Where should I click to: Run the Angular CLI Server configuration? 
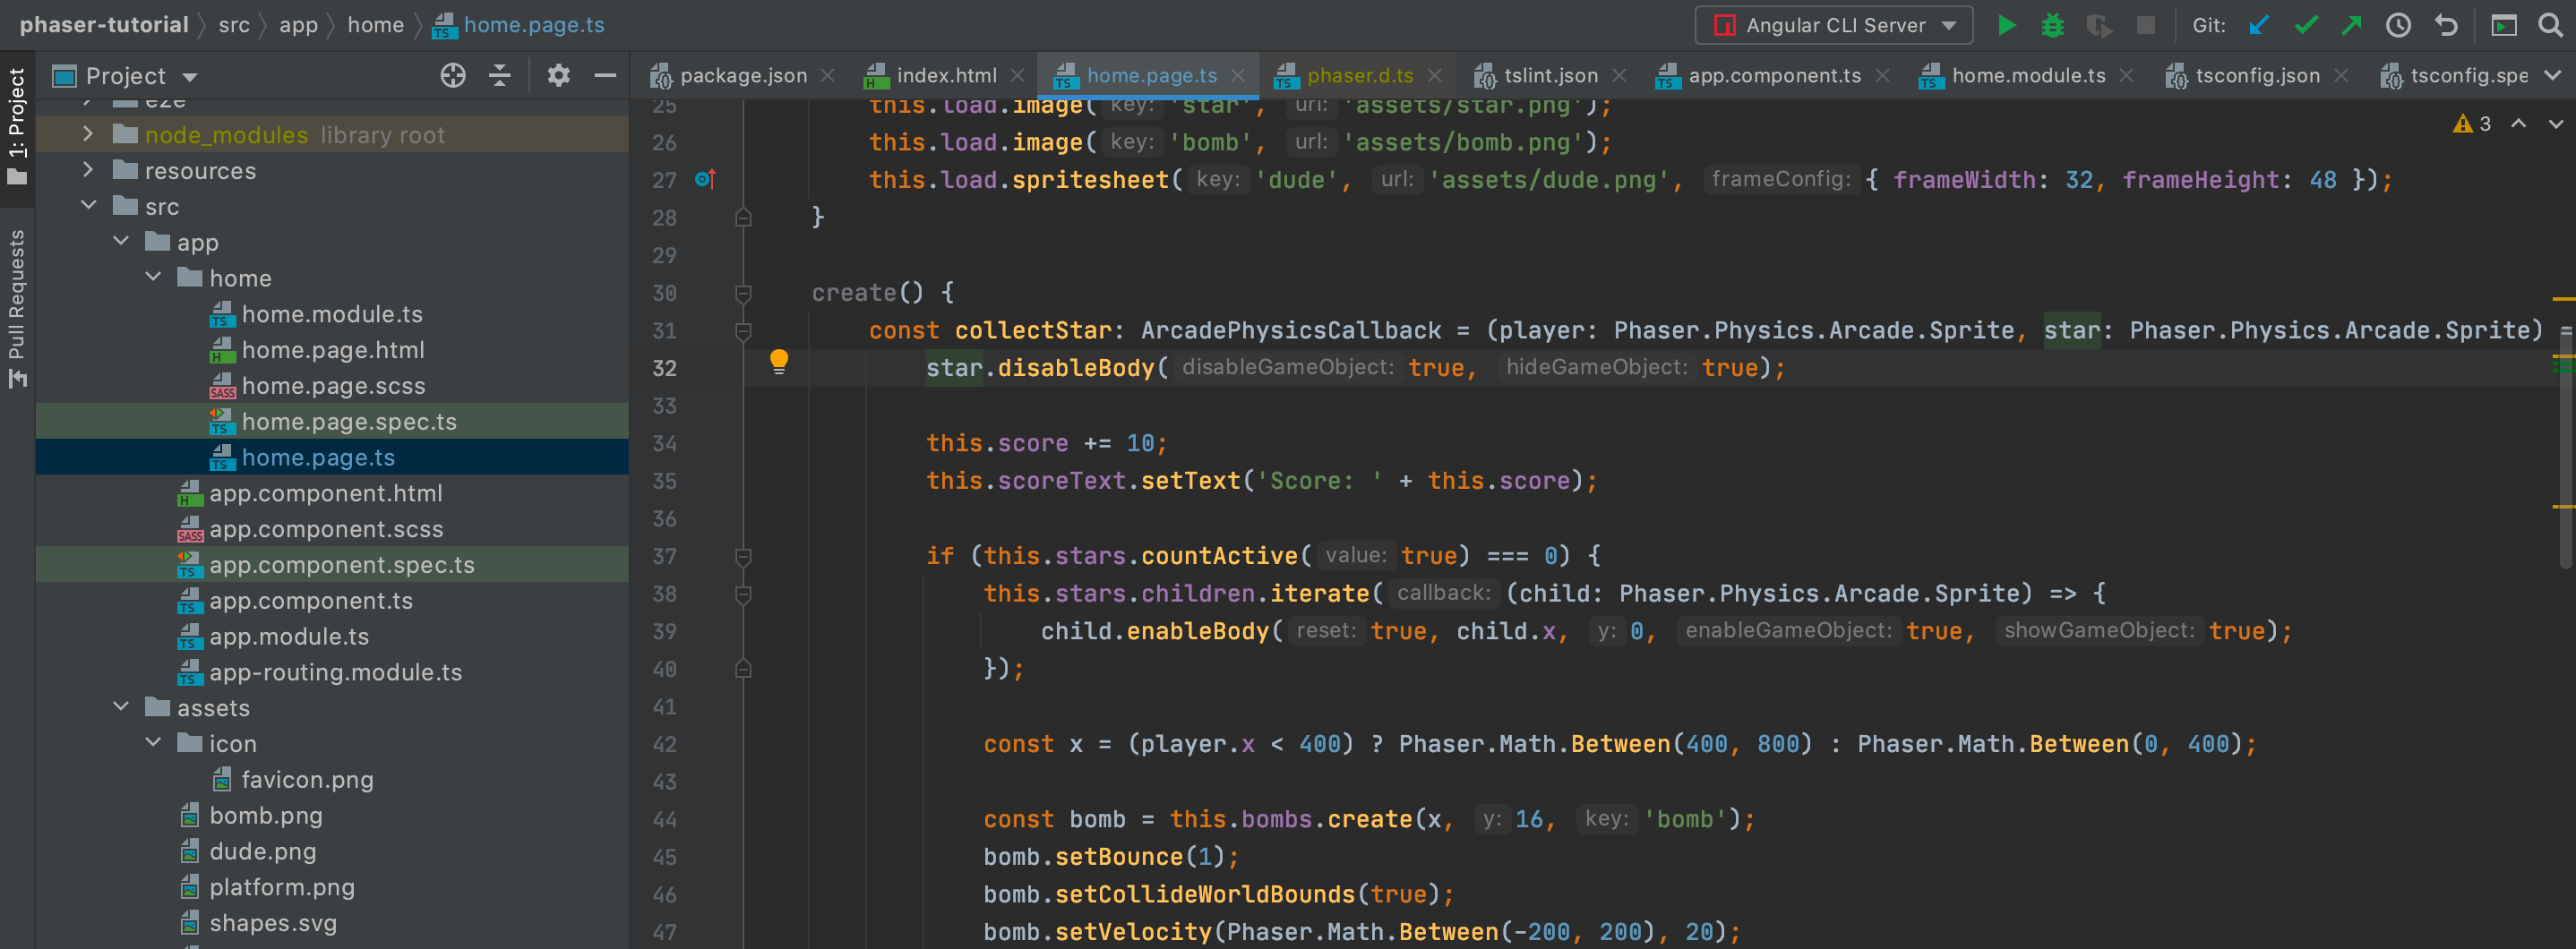coord(2006,25)
